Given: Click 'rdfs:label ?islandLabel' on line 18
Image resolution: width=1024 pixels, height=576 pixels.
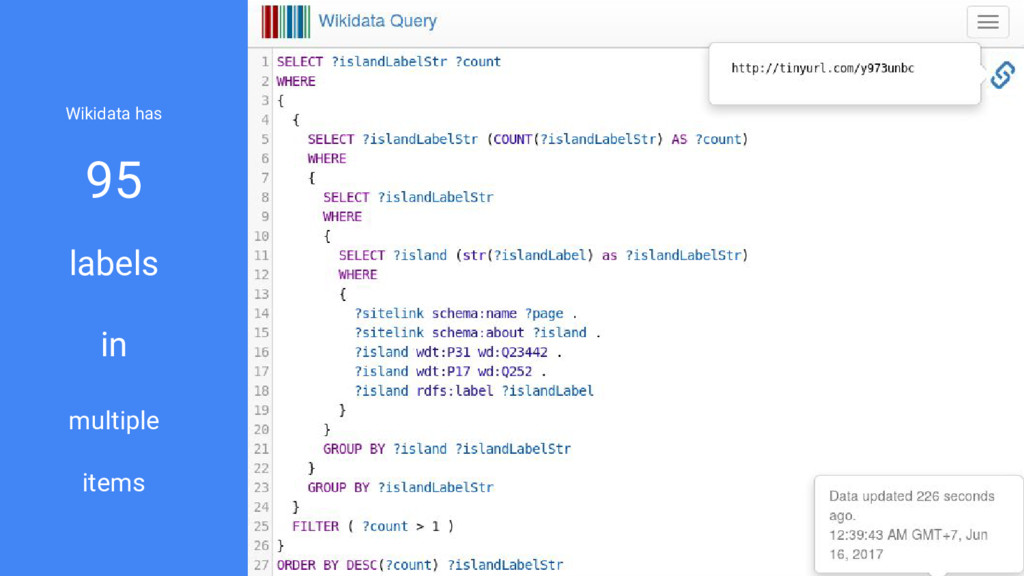Looking at the screenshot, I should pos(505,391).
